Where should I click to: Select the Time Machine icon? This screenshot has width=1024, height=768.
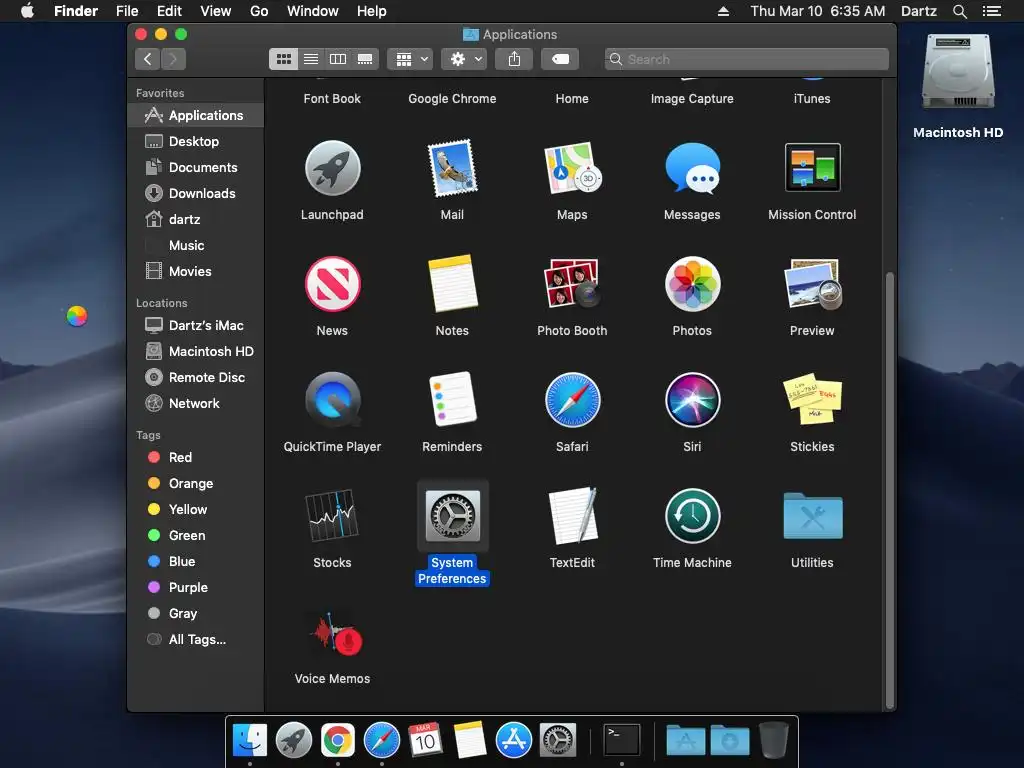click(692, 516)
